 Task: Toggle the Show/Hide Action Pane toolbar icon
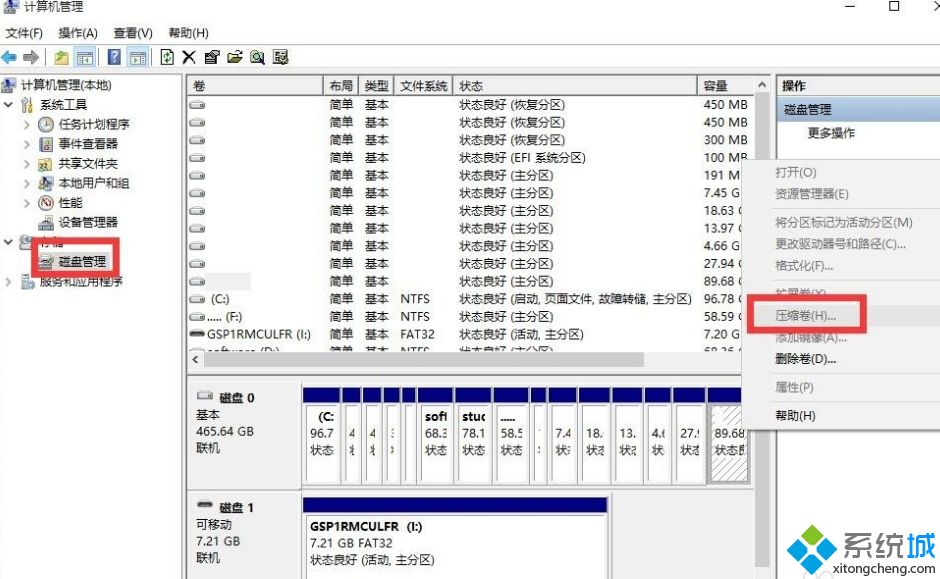(138, 58)
